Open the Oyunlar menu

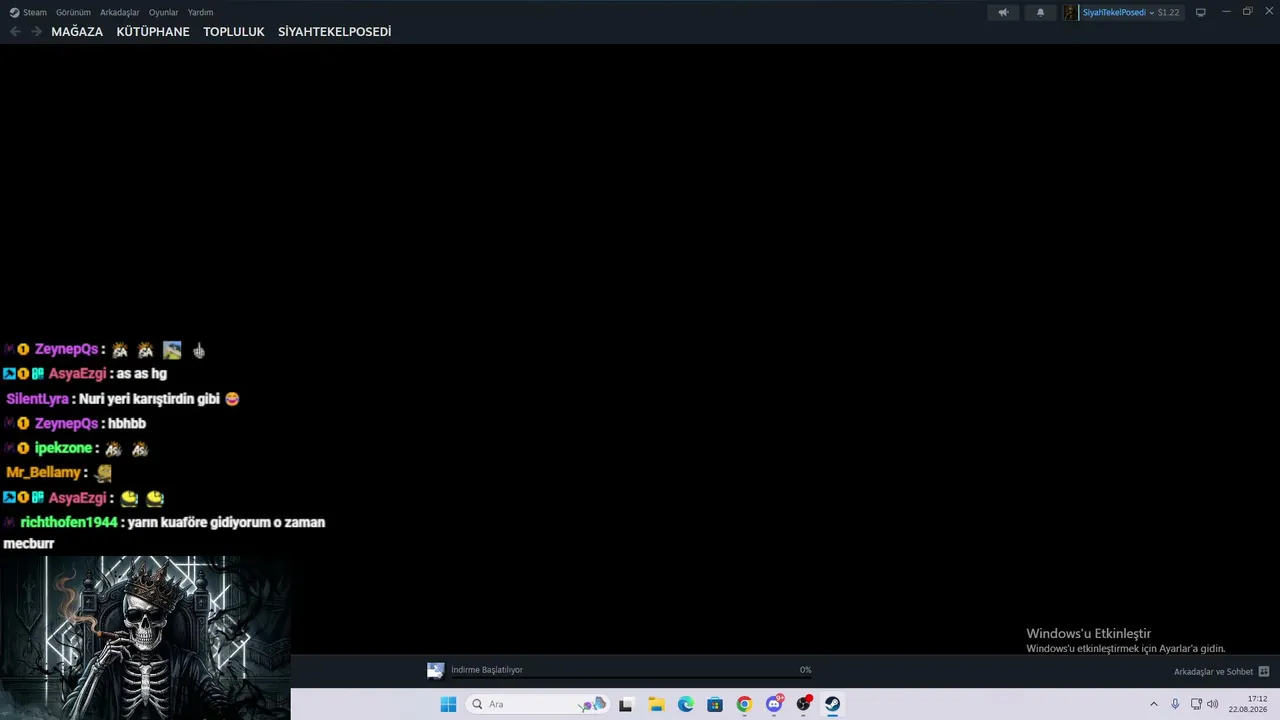coord(164,12)
